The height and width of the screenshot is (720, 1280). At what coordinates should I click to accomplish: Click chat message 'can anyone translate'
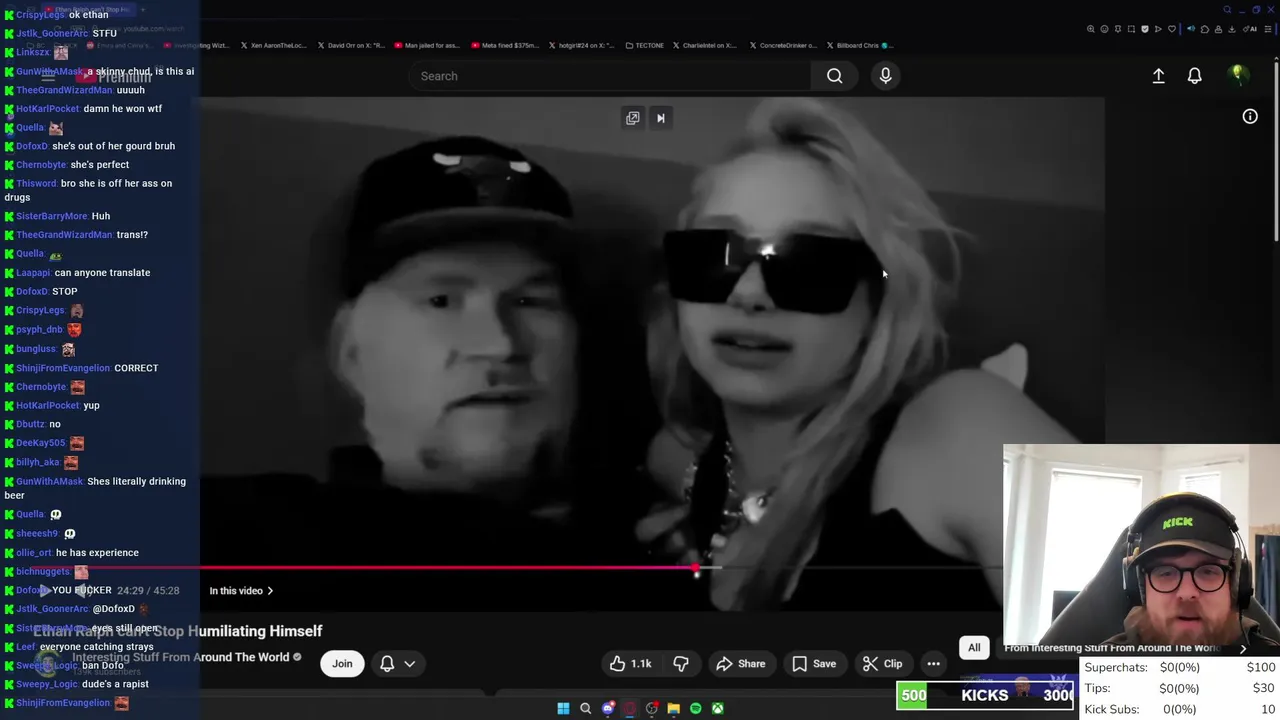pos(102,273)
